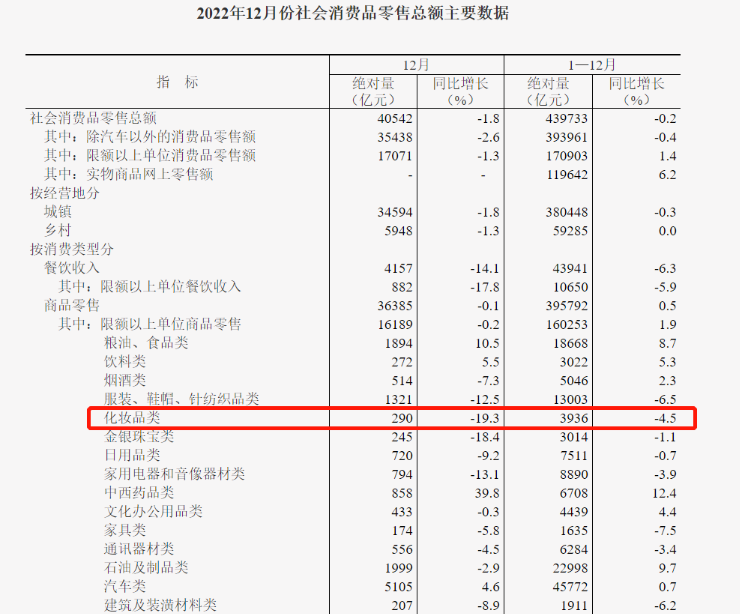740x614 pixels.
Task: Click the row label 限额以上单位商品零售
Action: [x=170, y=324]
